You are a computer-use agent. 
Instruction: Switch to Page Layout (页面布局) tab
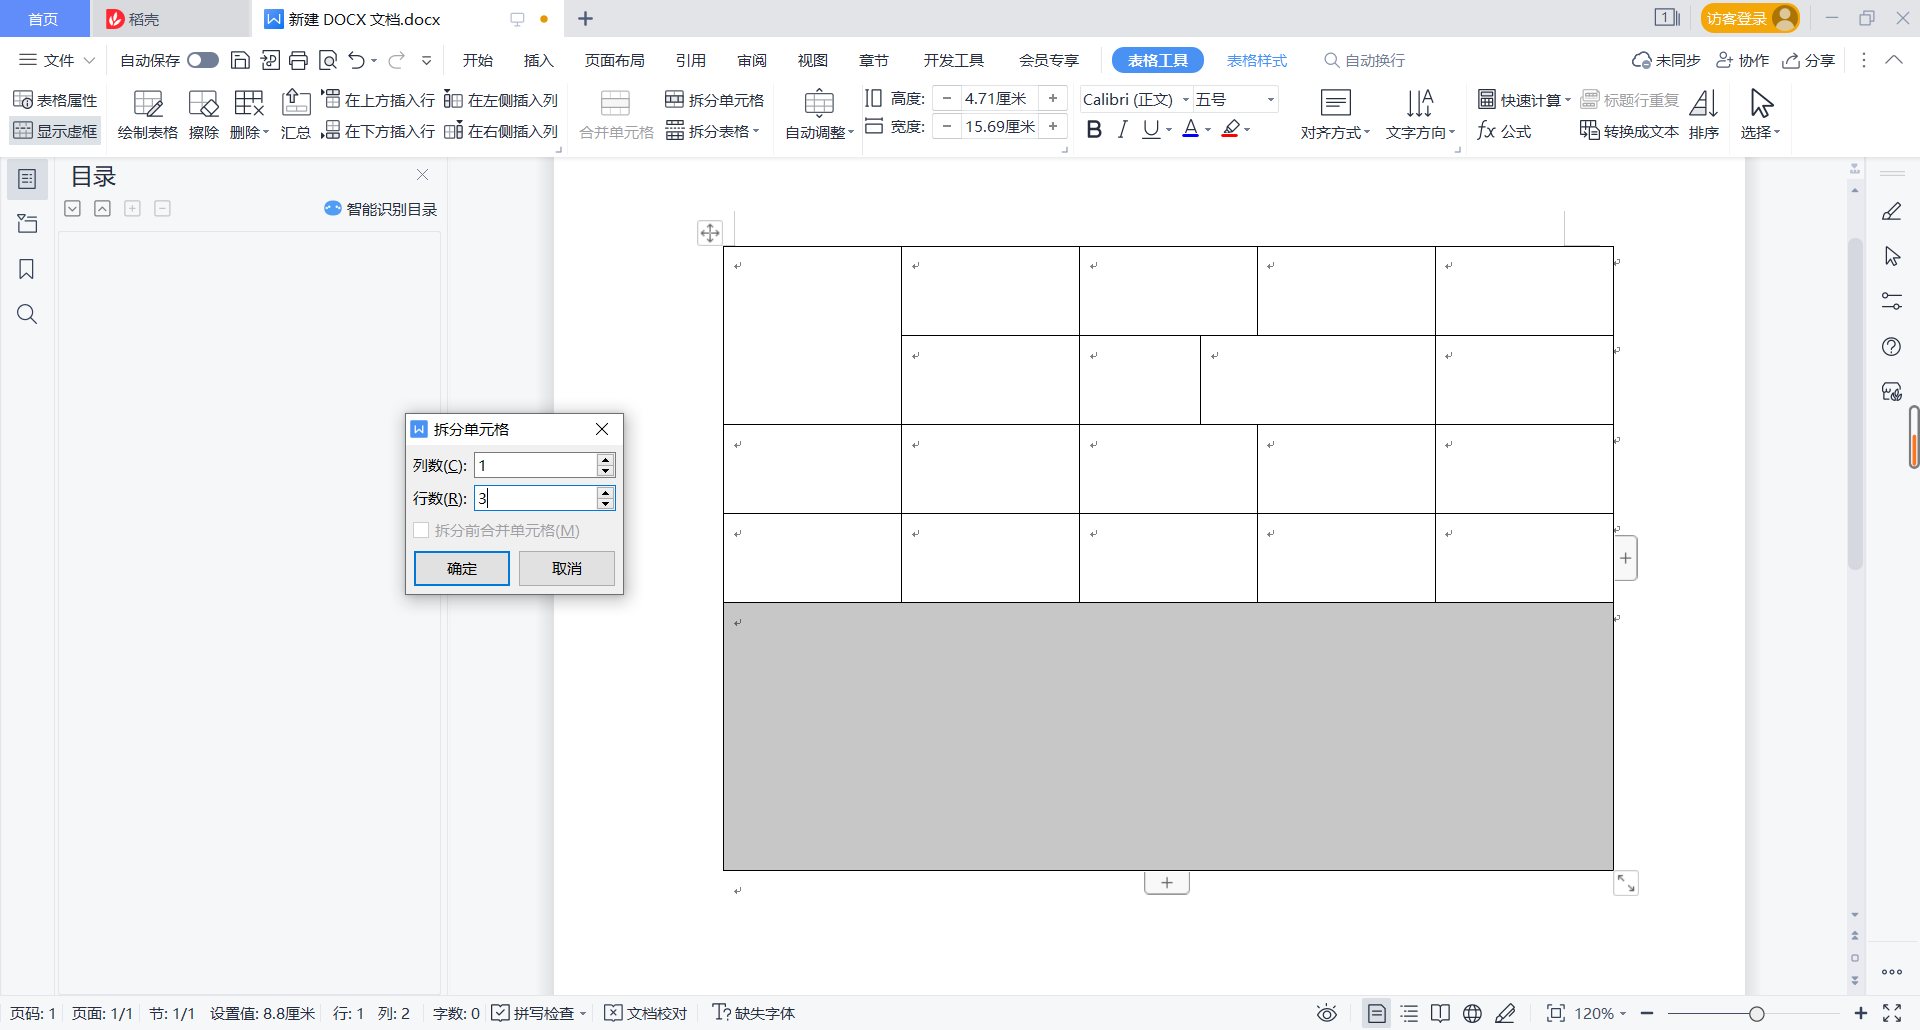click(x=614, y=60)
